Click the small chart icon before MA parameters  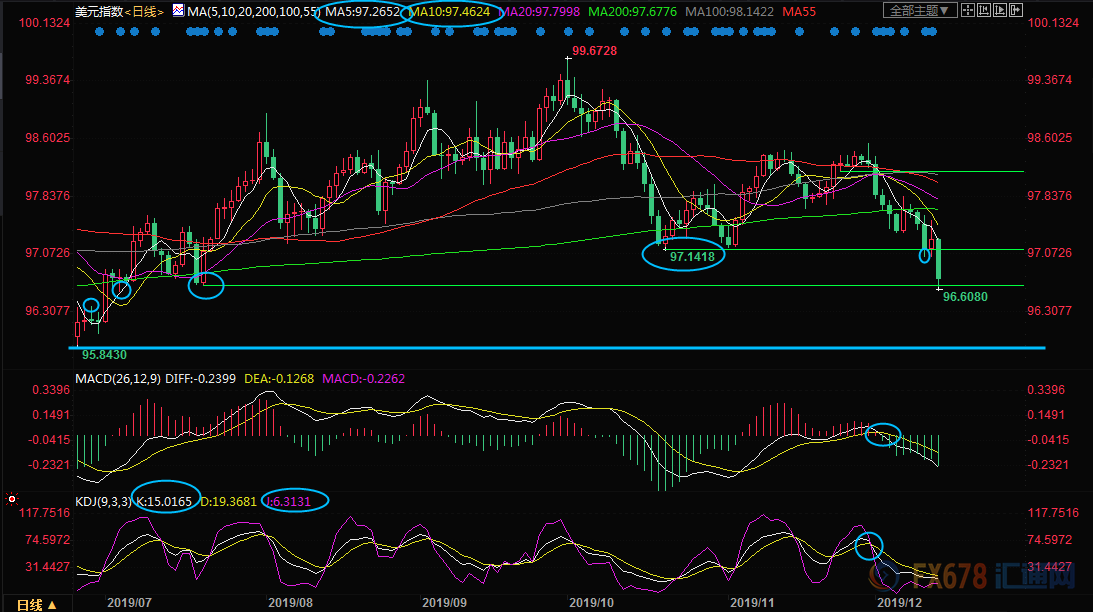178,12
